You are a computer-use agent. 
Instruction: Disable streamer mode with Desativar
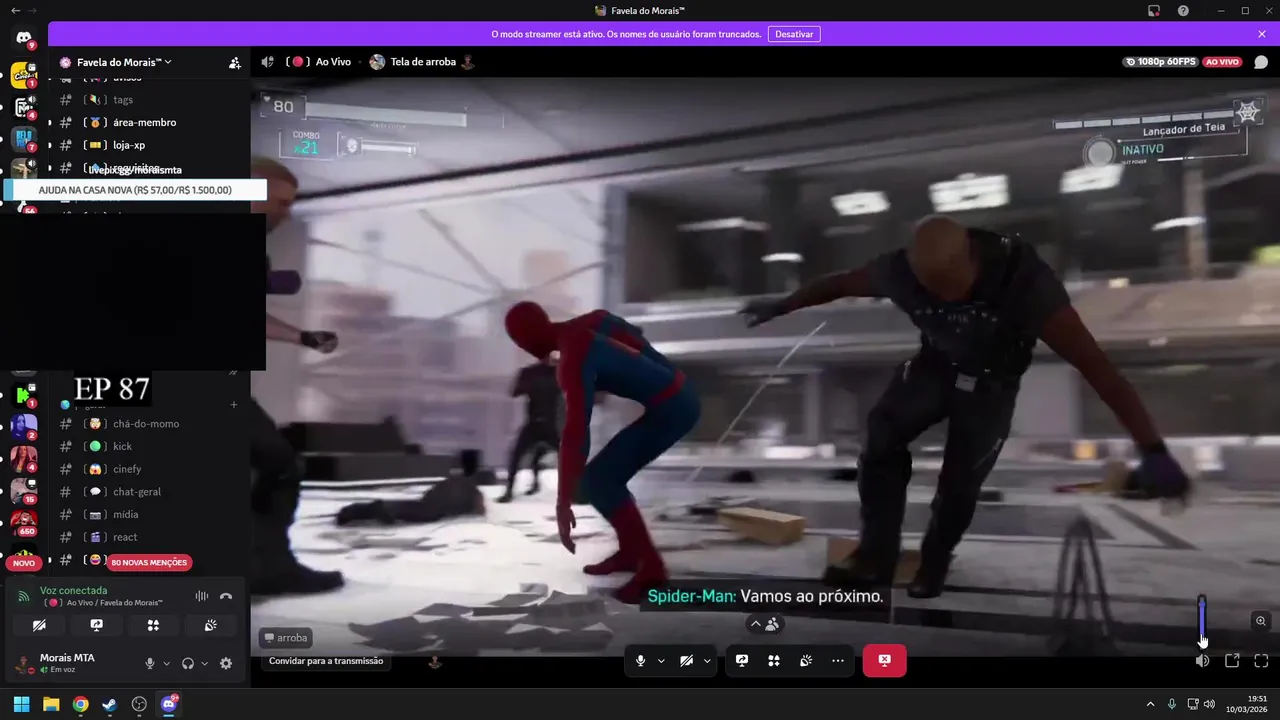click(794, 34)
